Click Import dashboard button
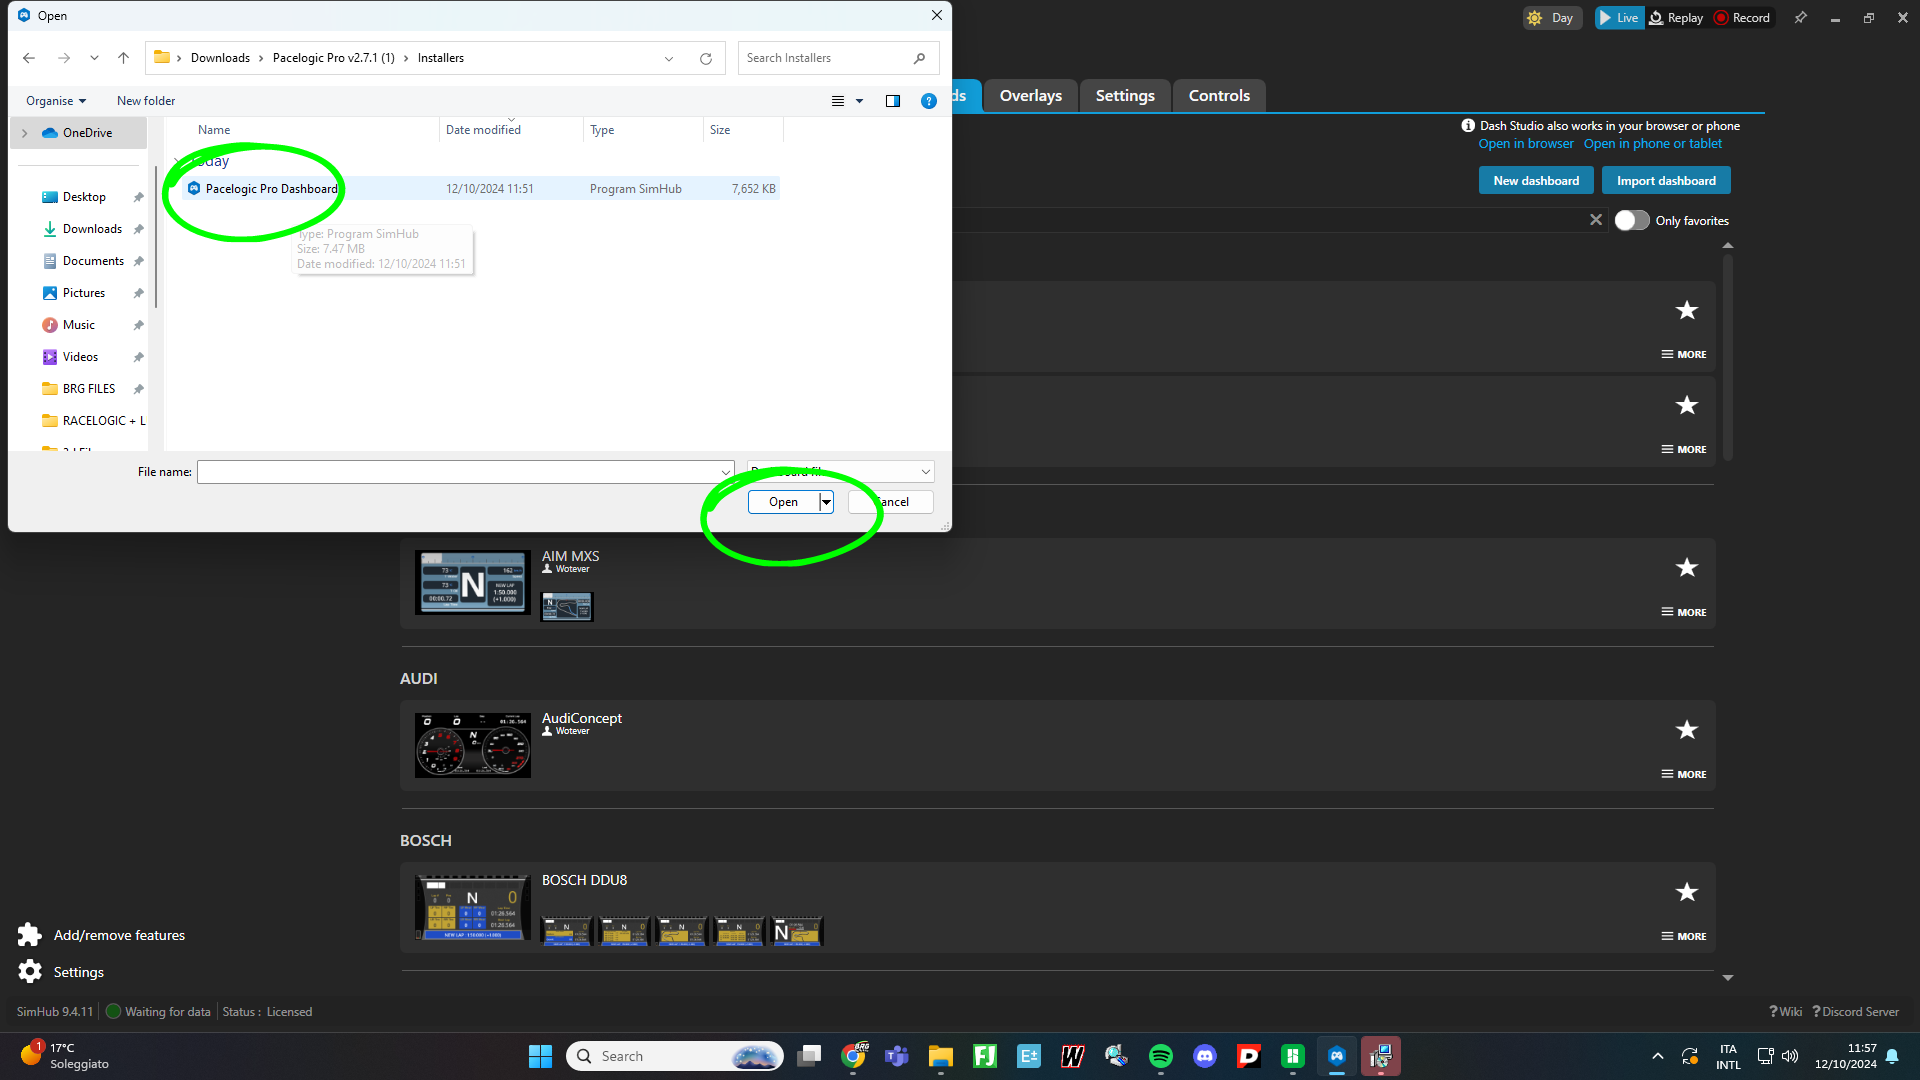 pyautogui.click(x=1666, y=181)
